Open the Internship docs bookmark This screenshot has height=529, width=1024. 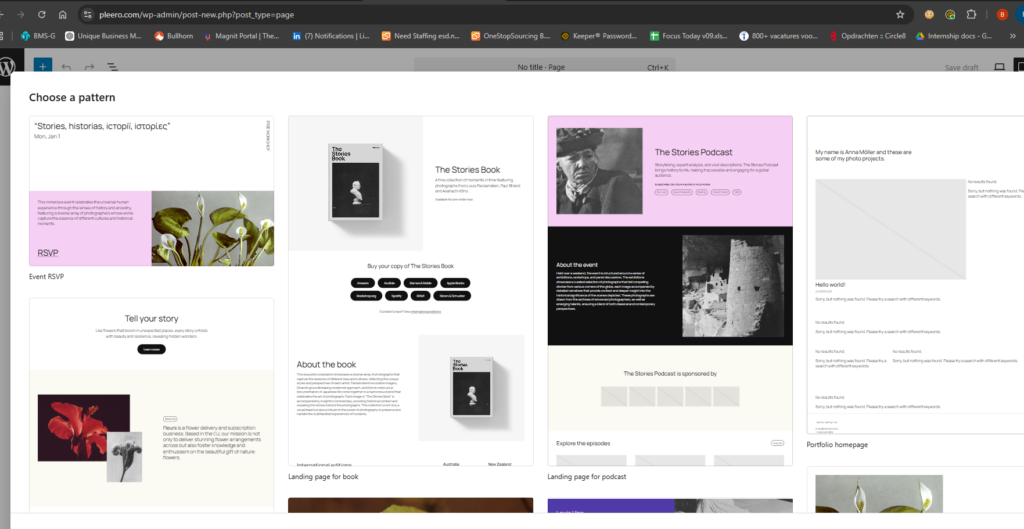tap(968, 36)
